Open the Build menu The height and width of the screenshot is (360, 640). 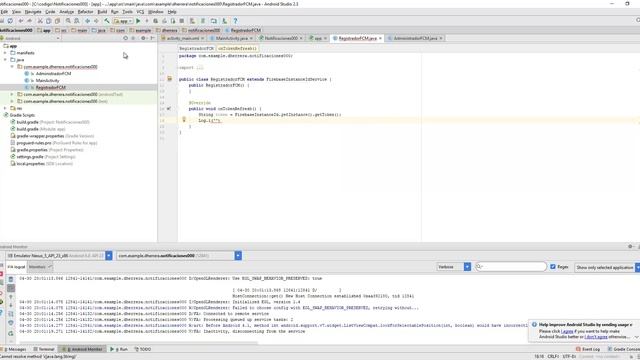(x=102, y=12)
